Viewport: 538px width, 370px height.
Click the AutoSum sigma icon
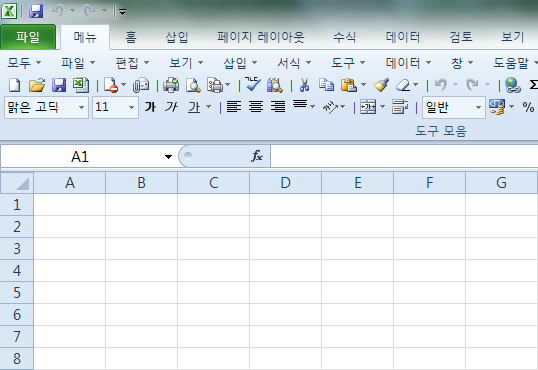coord(534,85)
